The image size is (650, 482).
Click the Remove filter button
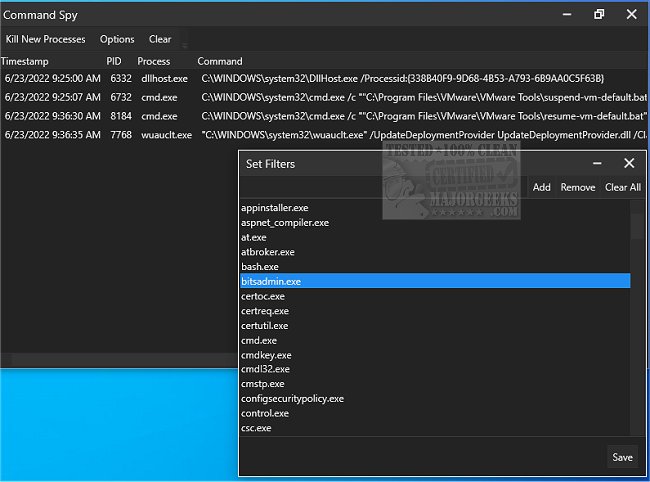coord(577,187)
